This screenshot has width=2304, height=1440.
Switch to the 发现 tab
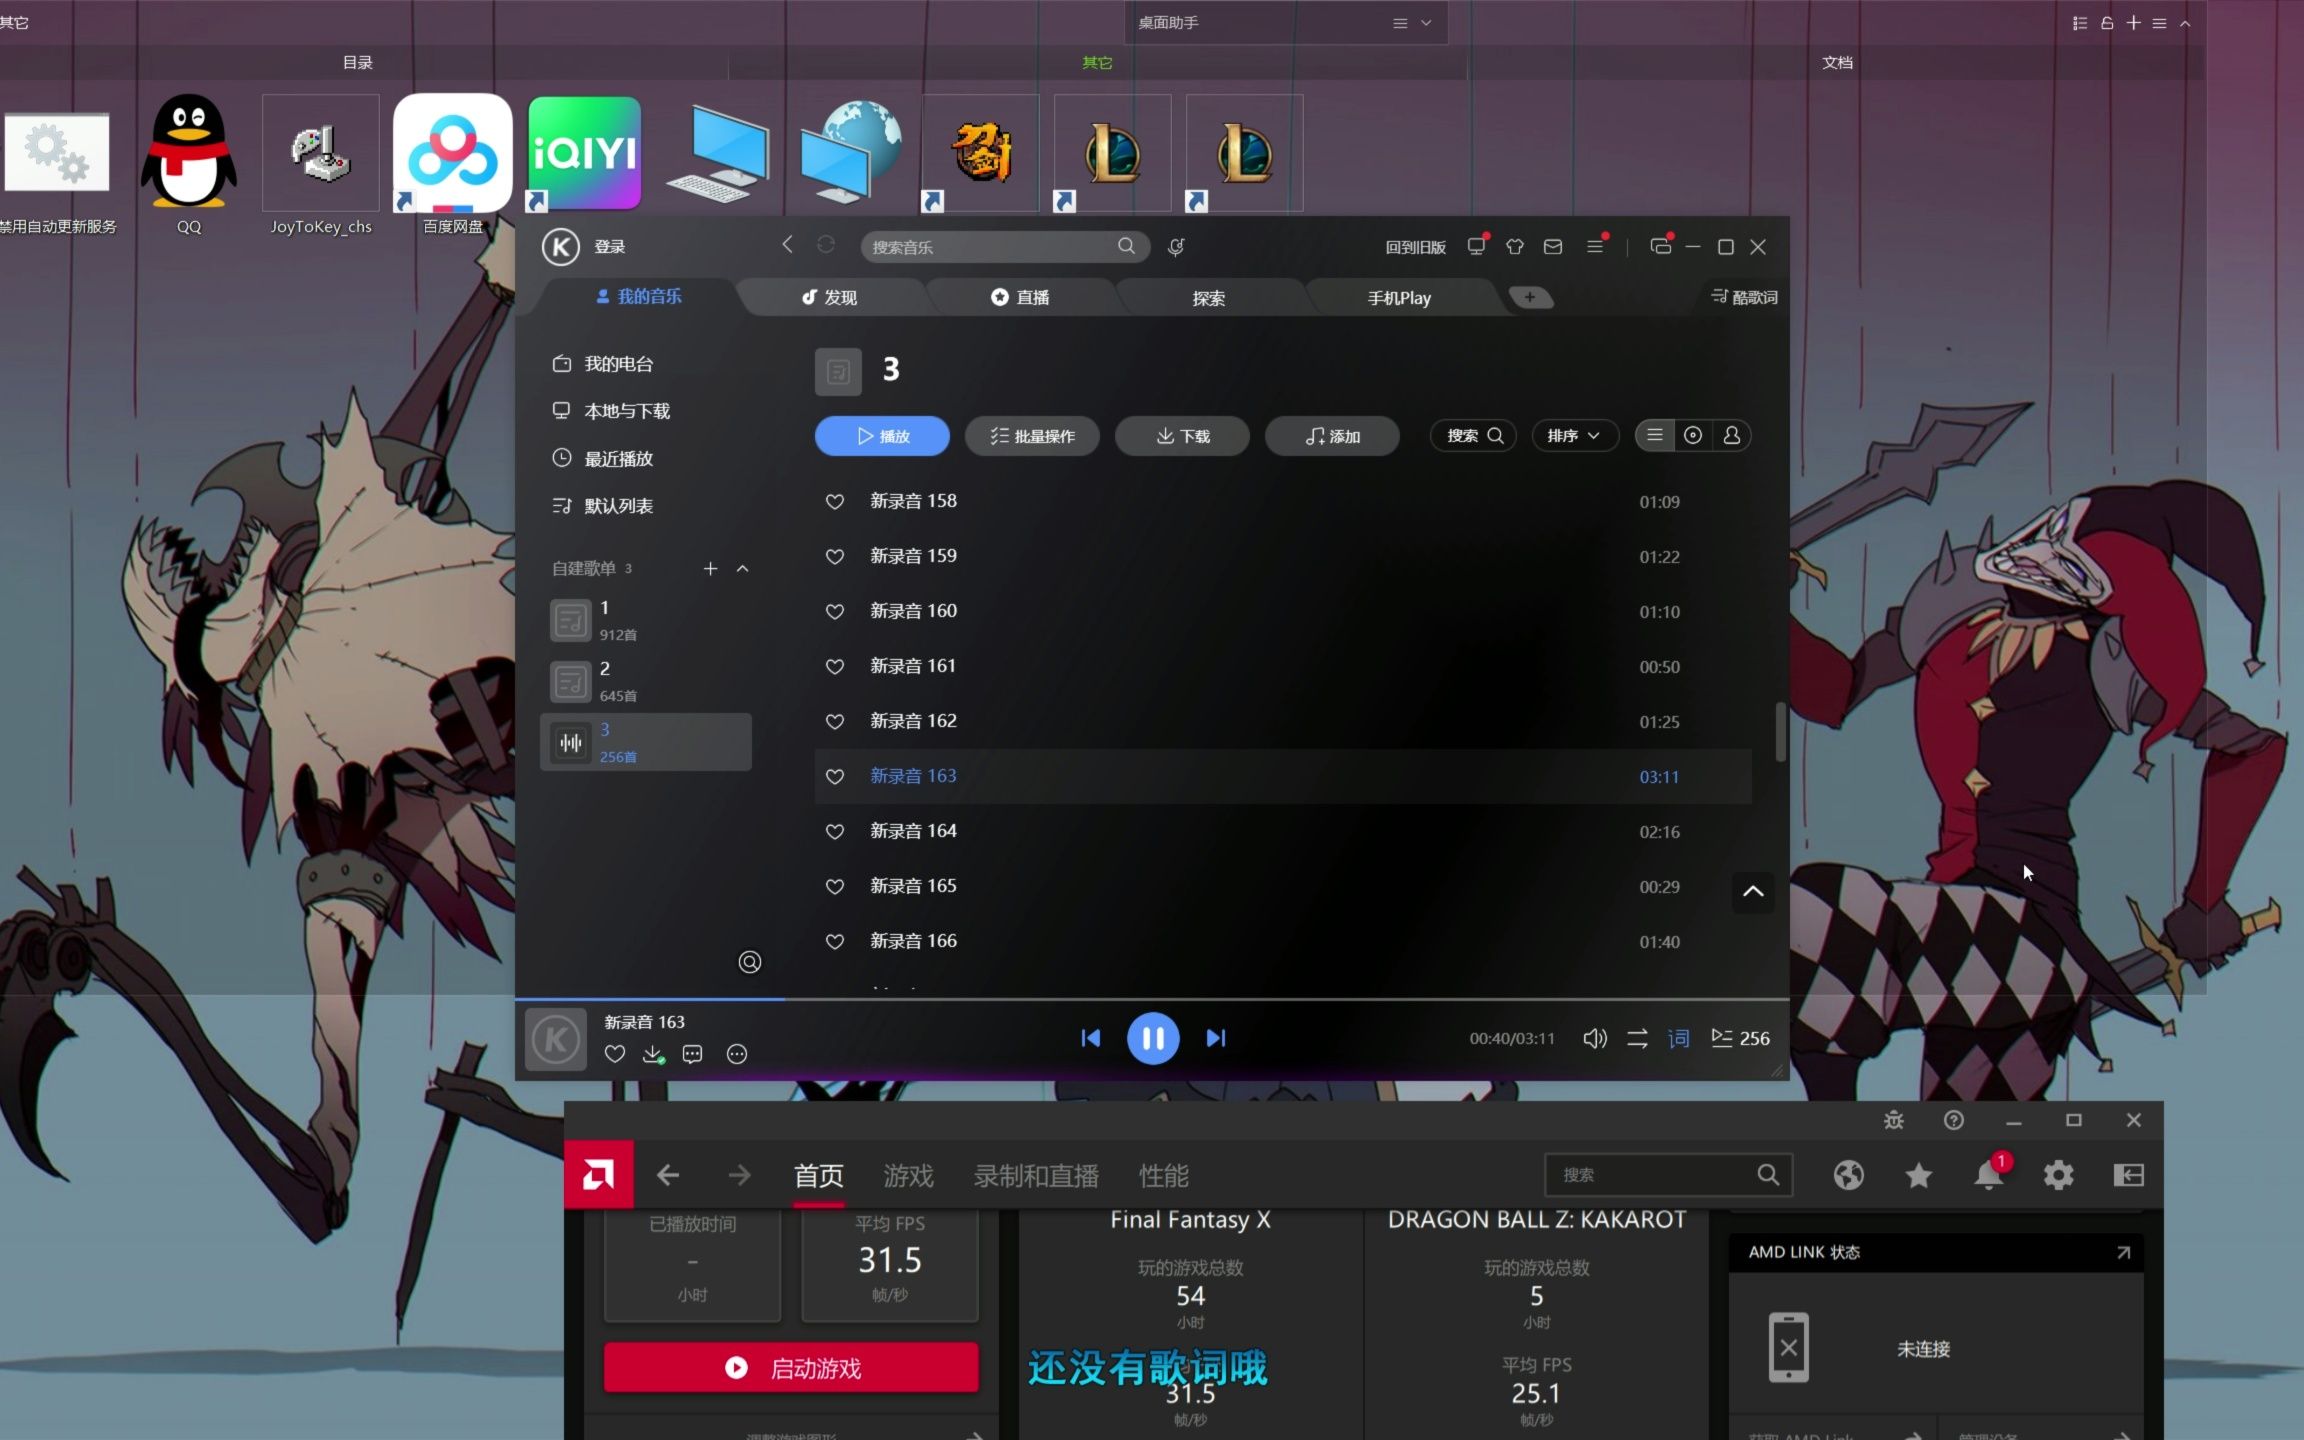tap(830, 297)
